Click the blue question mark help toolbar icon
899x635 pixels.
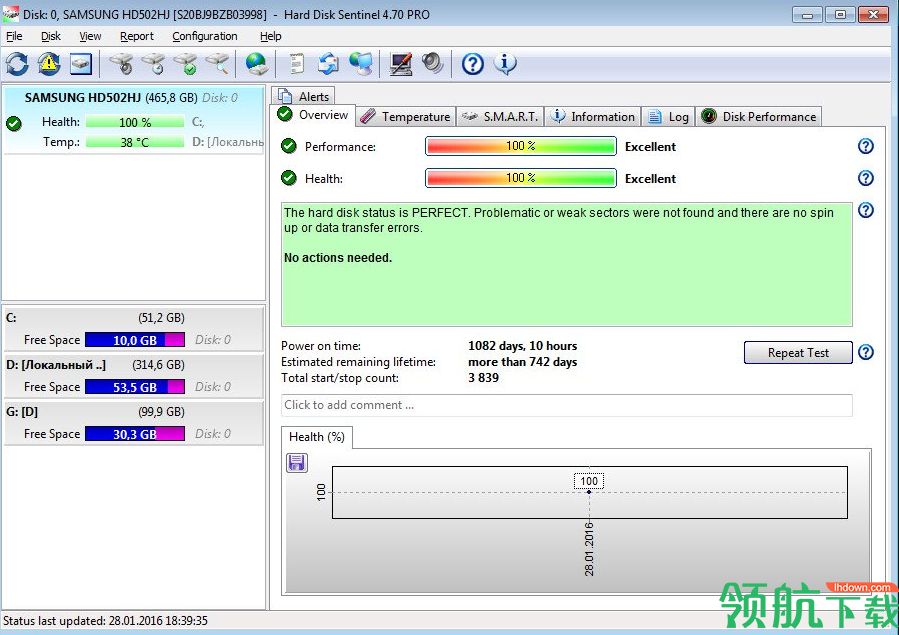tap(473, 64)
